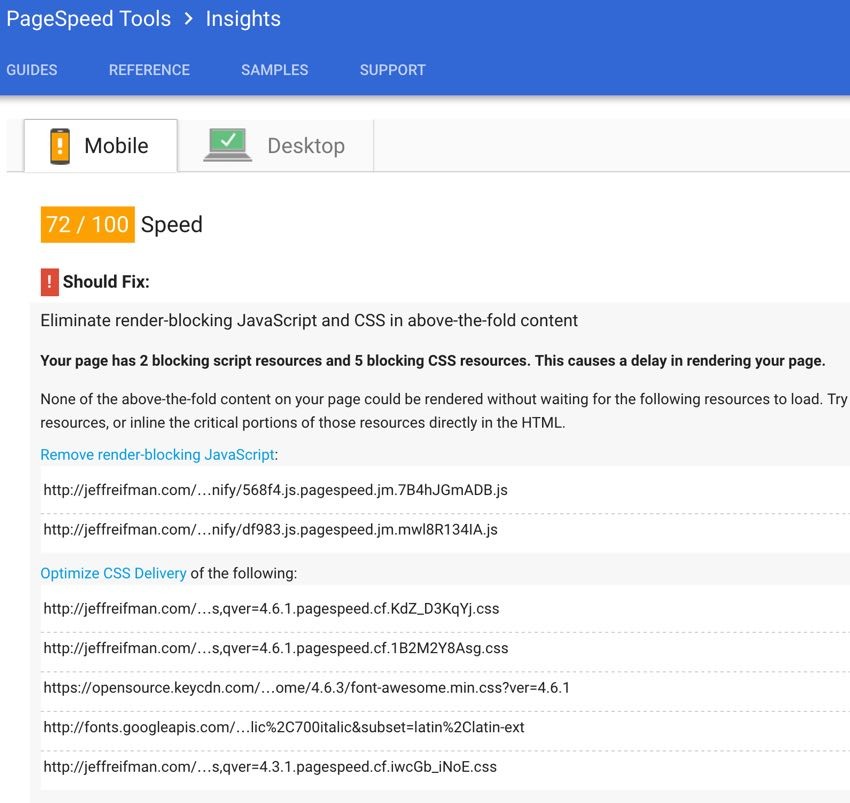
Task: Select the 568f4.js.pagespeed.jm.7B4hJGmADB.js URL
Action: coord(275,490)
